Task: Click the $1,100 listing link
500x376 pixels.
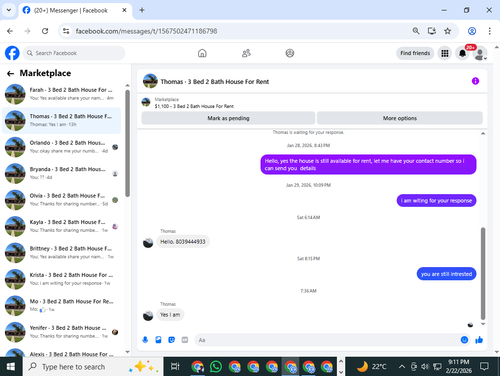Action: pyautogui.click(x=194, y=106)
